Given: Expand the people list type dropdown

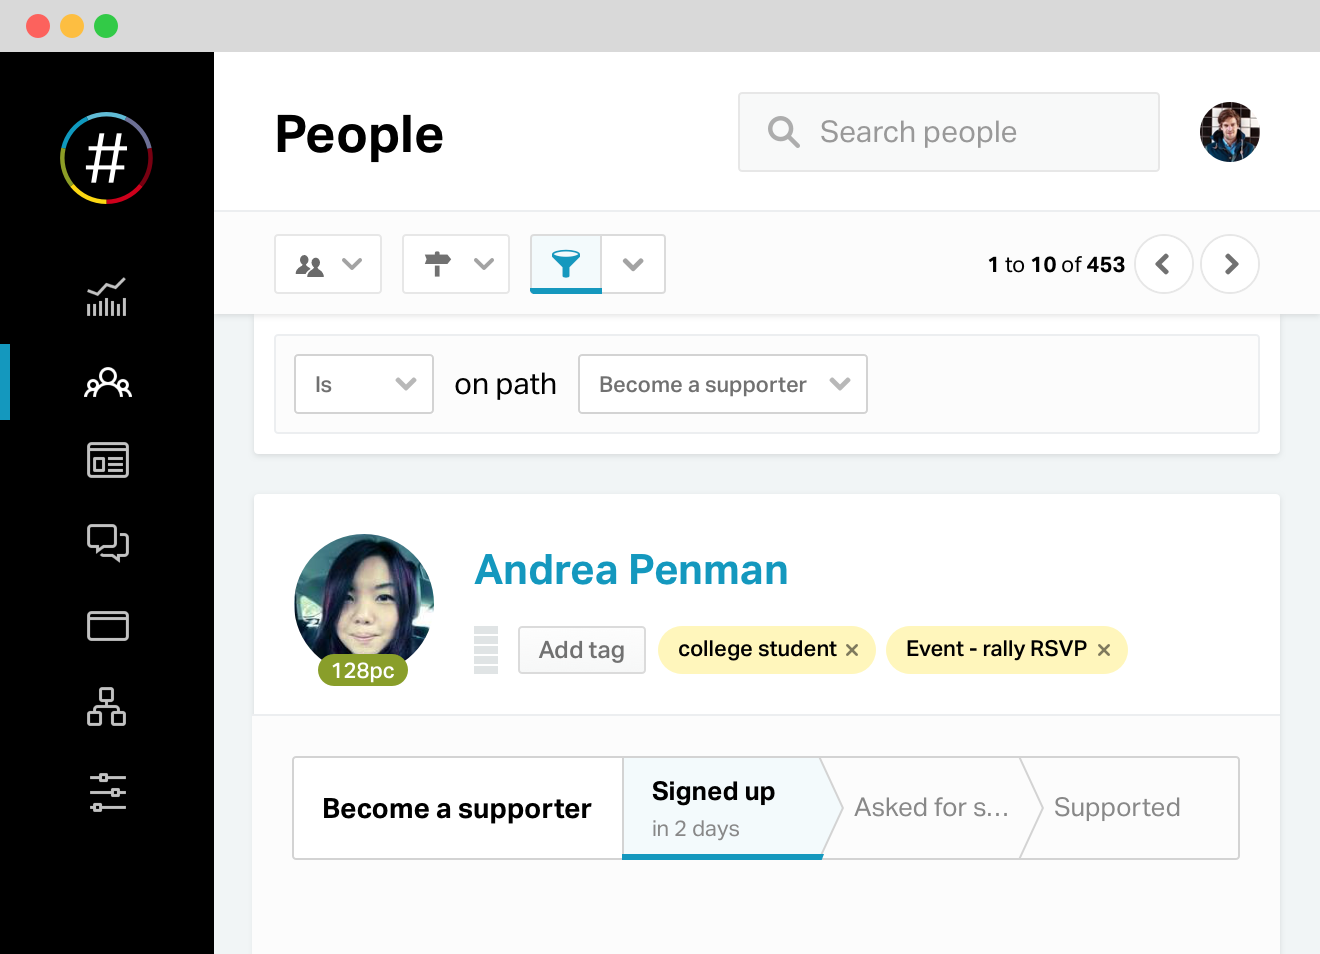Looking at the screenshot, I should 328,264.
